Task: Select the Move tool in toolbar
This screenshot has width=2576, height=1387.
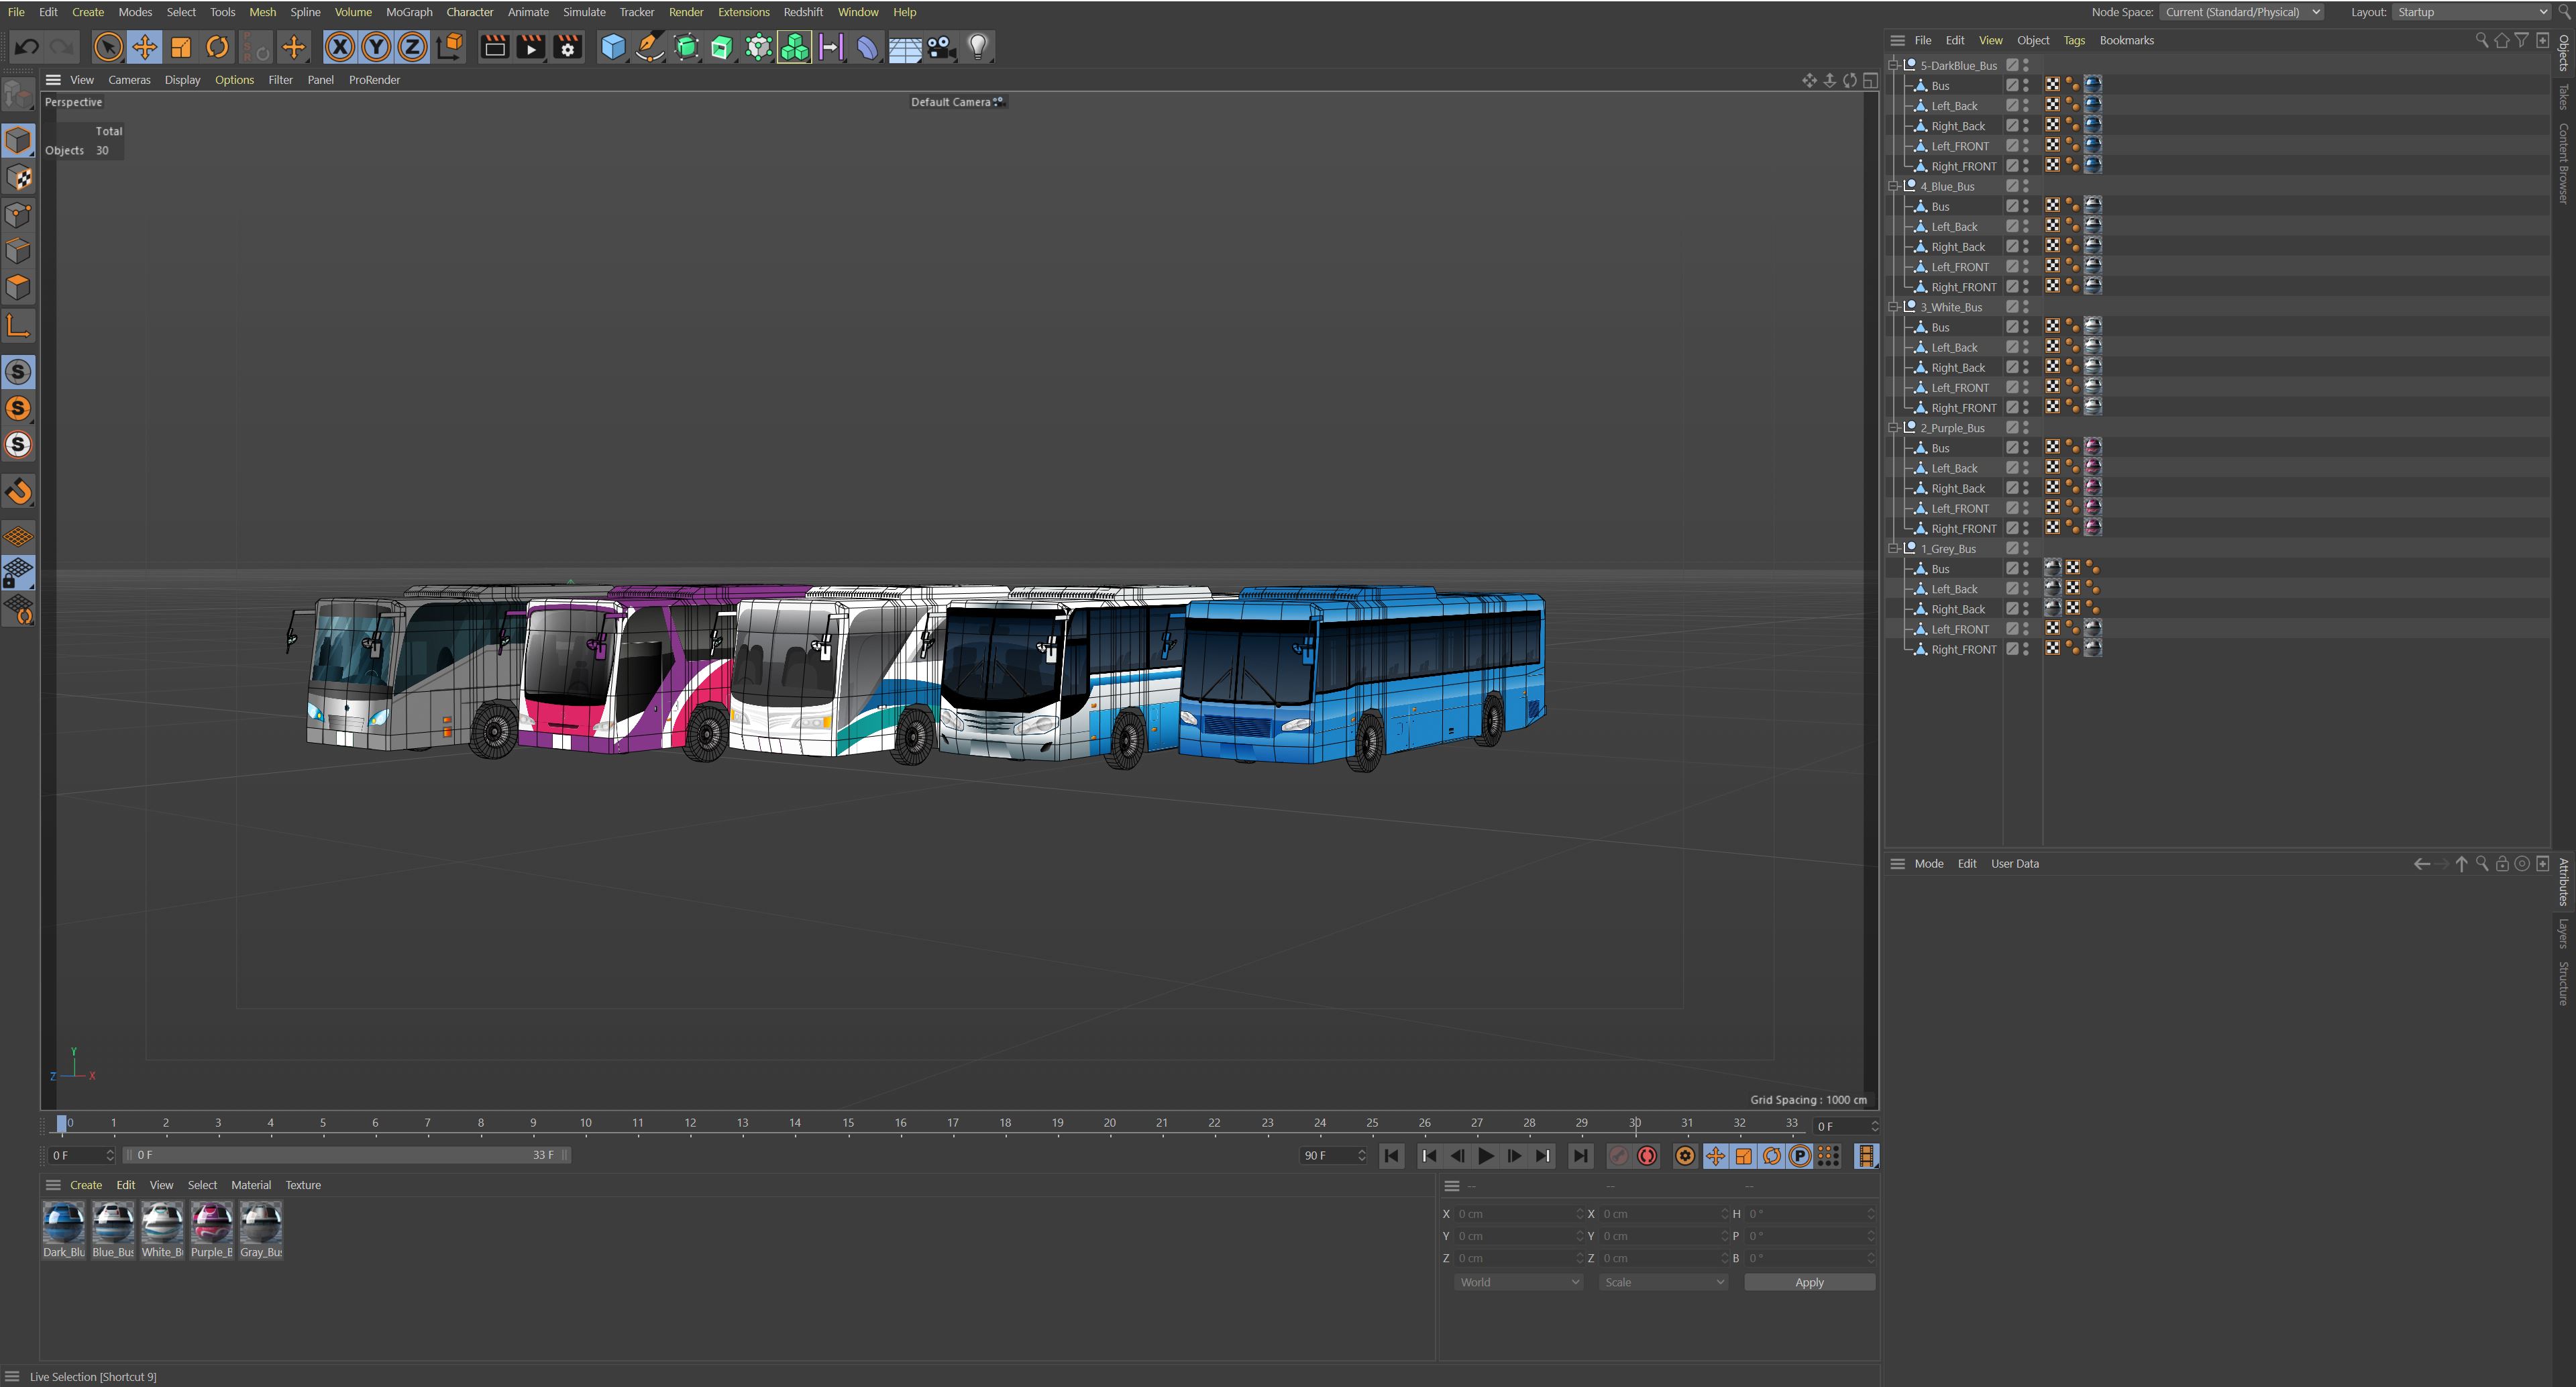Action: 144,47
